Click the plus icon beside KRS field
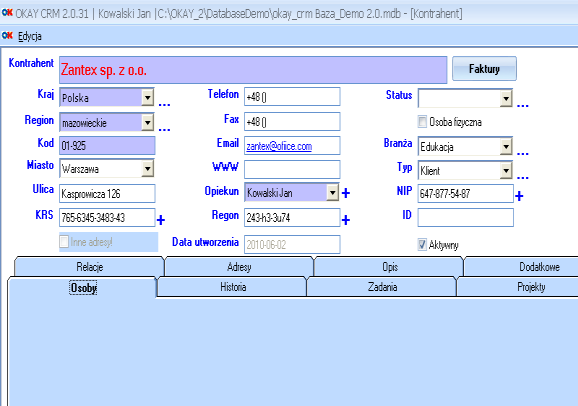This screenshot has width=578, height=406. click(x=161, y=220)
